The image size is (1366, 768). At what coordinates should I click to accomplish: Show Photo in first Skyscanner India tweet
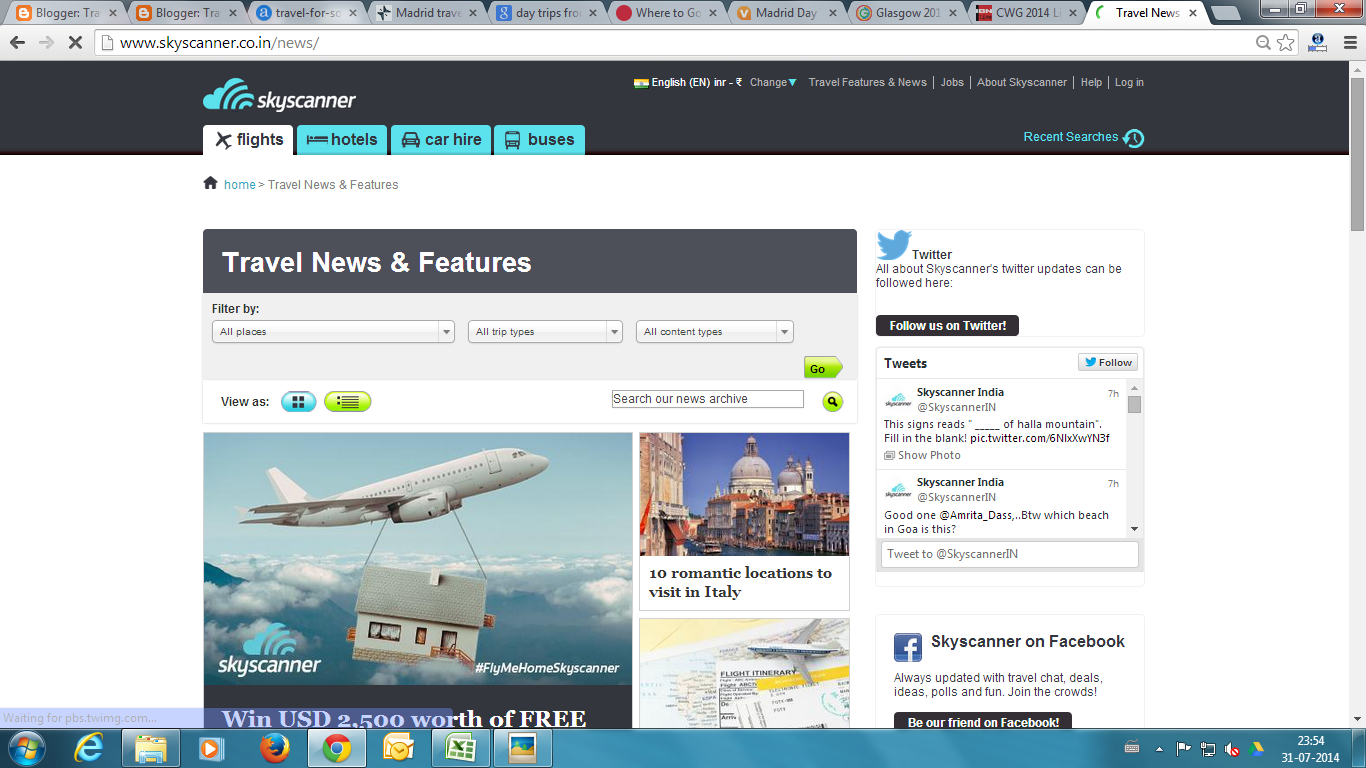[922, 456]
